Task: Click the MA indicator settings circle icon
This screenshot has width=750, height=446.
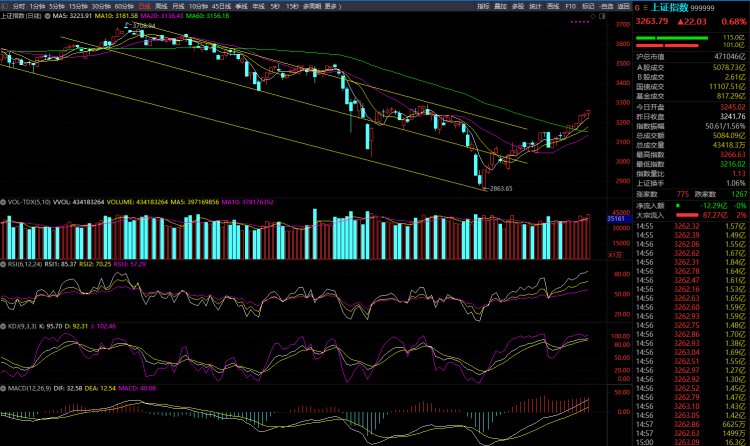Action: point(45,17)
